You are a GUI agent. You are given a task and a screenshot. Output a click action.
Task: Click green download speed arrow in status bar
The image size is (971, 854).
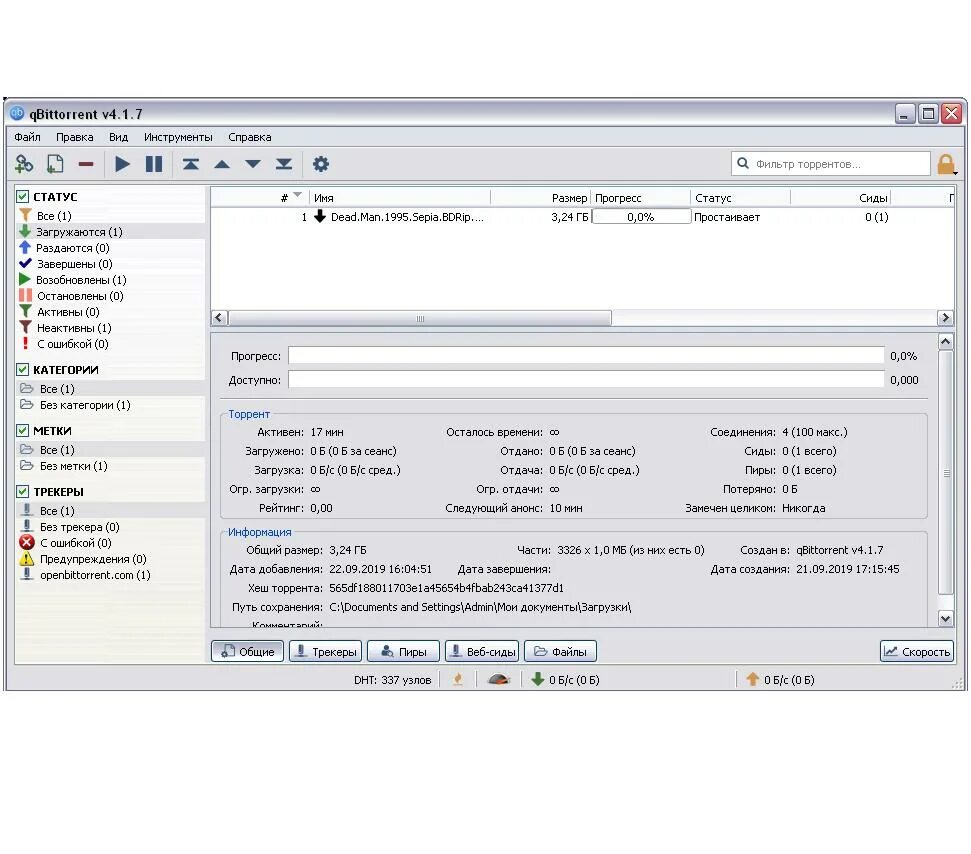click(538, 679)
